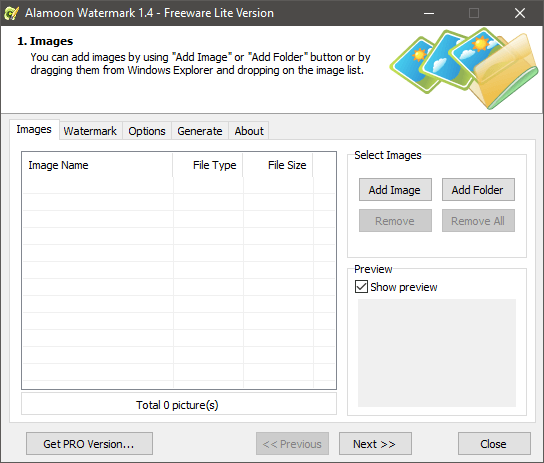The image size is (544, 463).
Task: Click the Remove All button
Action: [478, 221]
